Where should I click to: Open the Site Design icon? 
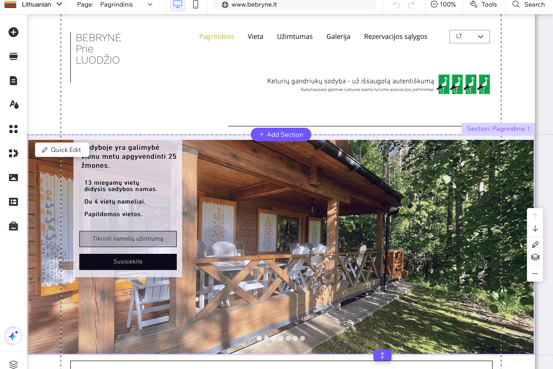click(14, 104)
